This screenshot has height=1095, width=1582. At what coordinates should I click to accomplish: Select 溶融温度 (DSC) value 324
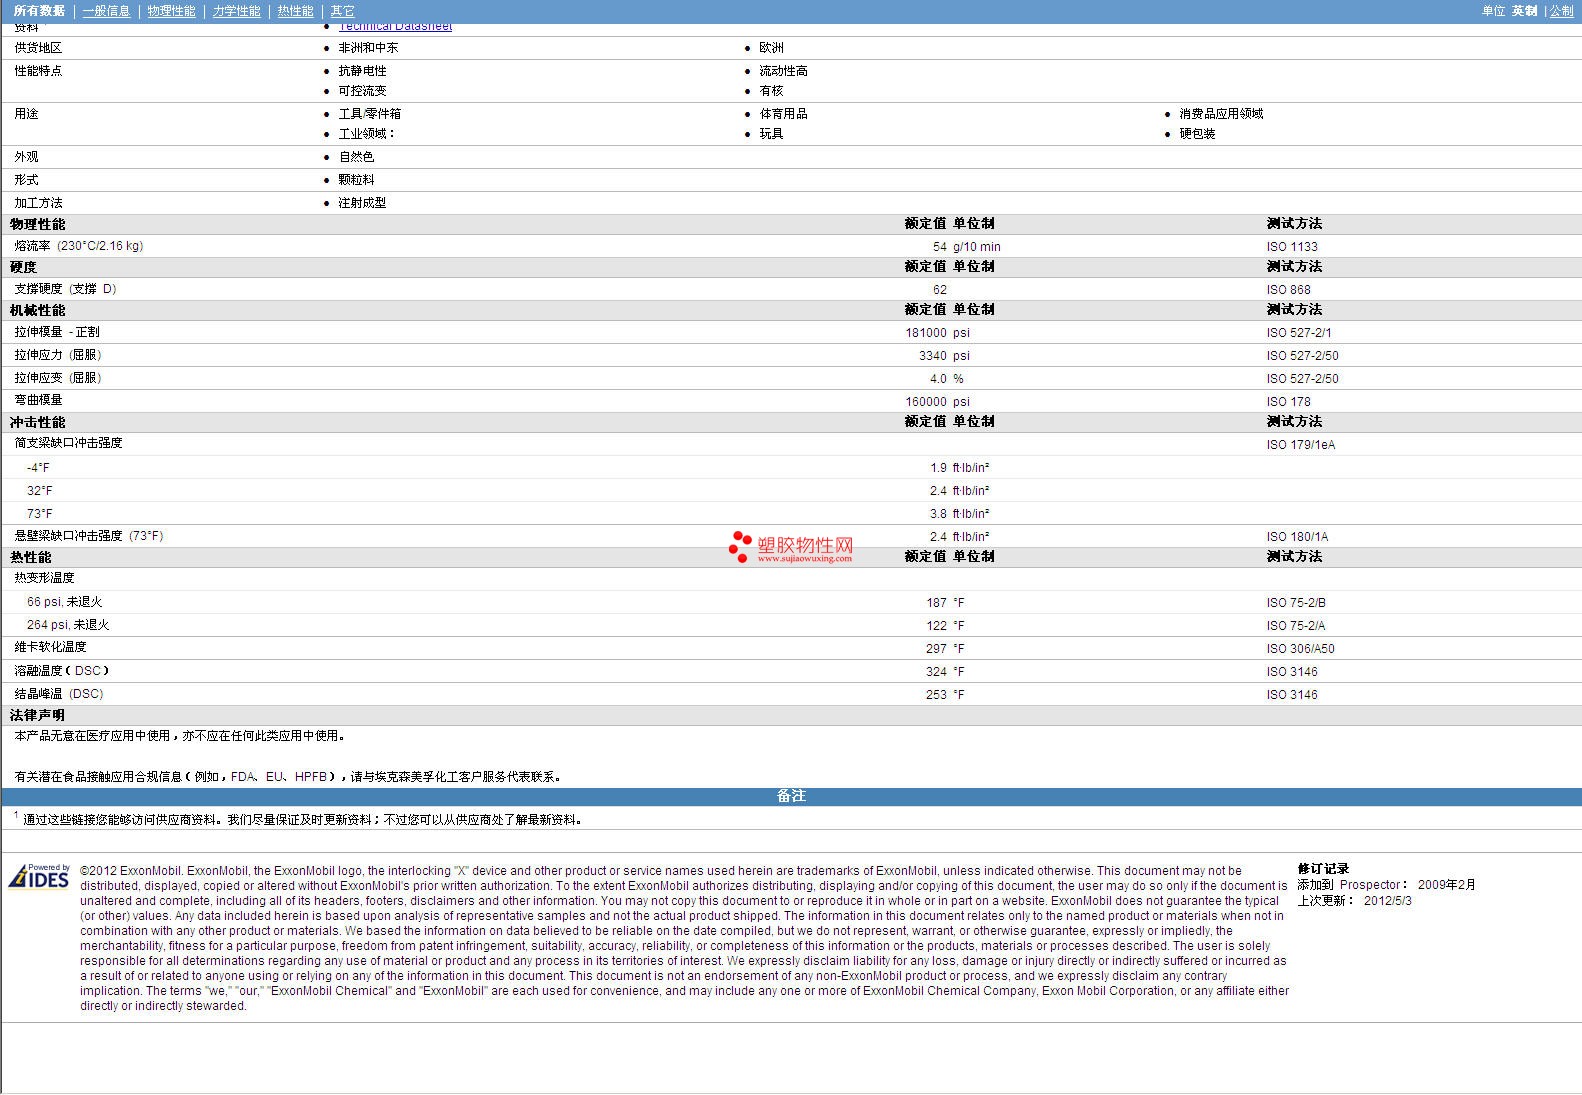[x=937, y=672]
